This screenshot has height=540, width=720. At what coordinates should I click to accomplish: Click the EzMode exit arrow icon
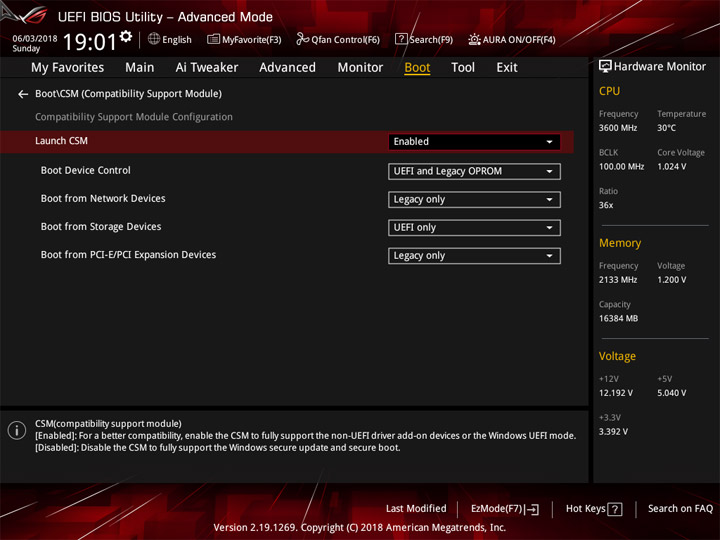click(532, 509)
